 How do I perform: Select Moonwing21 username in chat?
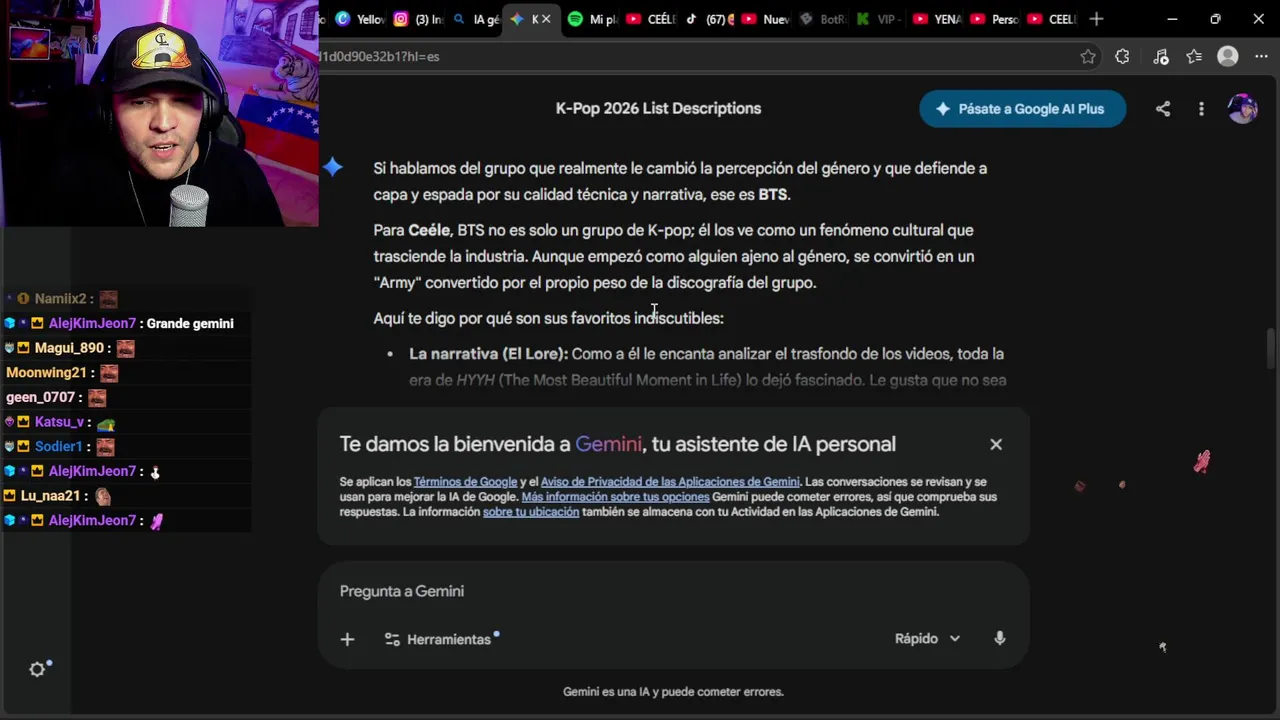coord(46,373)
